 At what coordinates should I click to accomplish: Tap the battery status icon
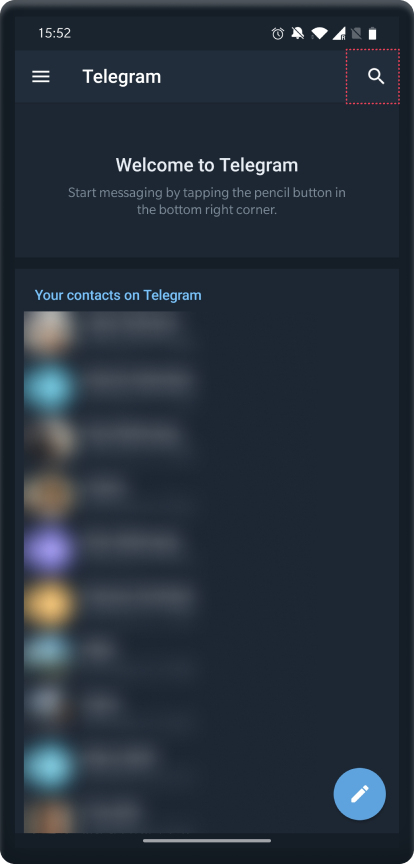point(373,34)
